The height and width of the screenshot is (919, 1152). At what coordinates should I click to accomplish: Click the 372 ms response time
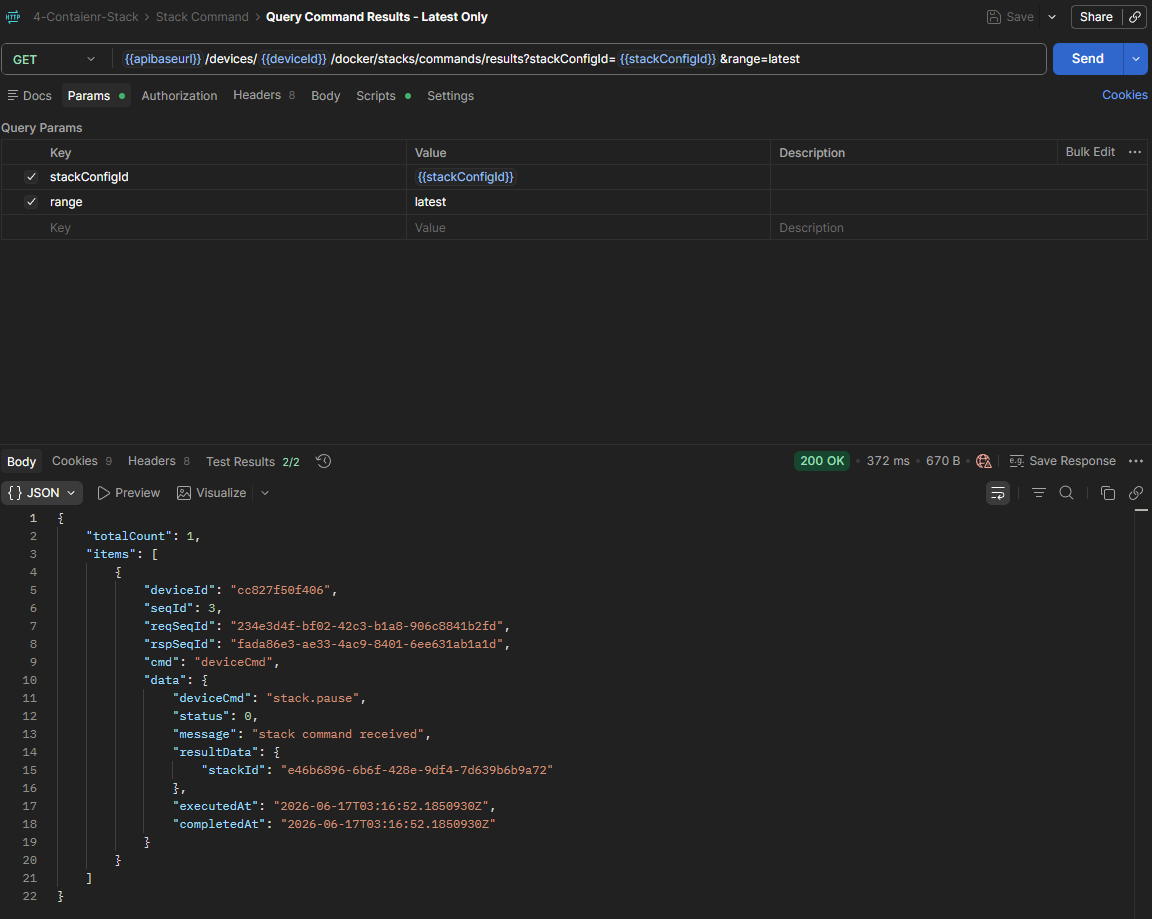click(888, 461)
